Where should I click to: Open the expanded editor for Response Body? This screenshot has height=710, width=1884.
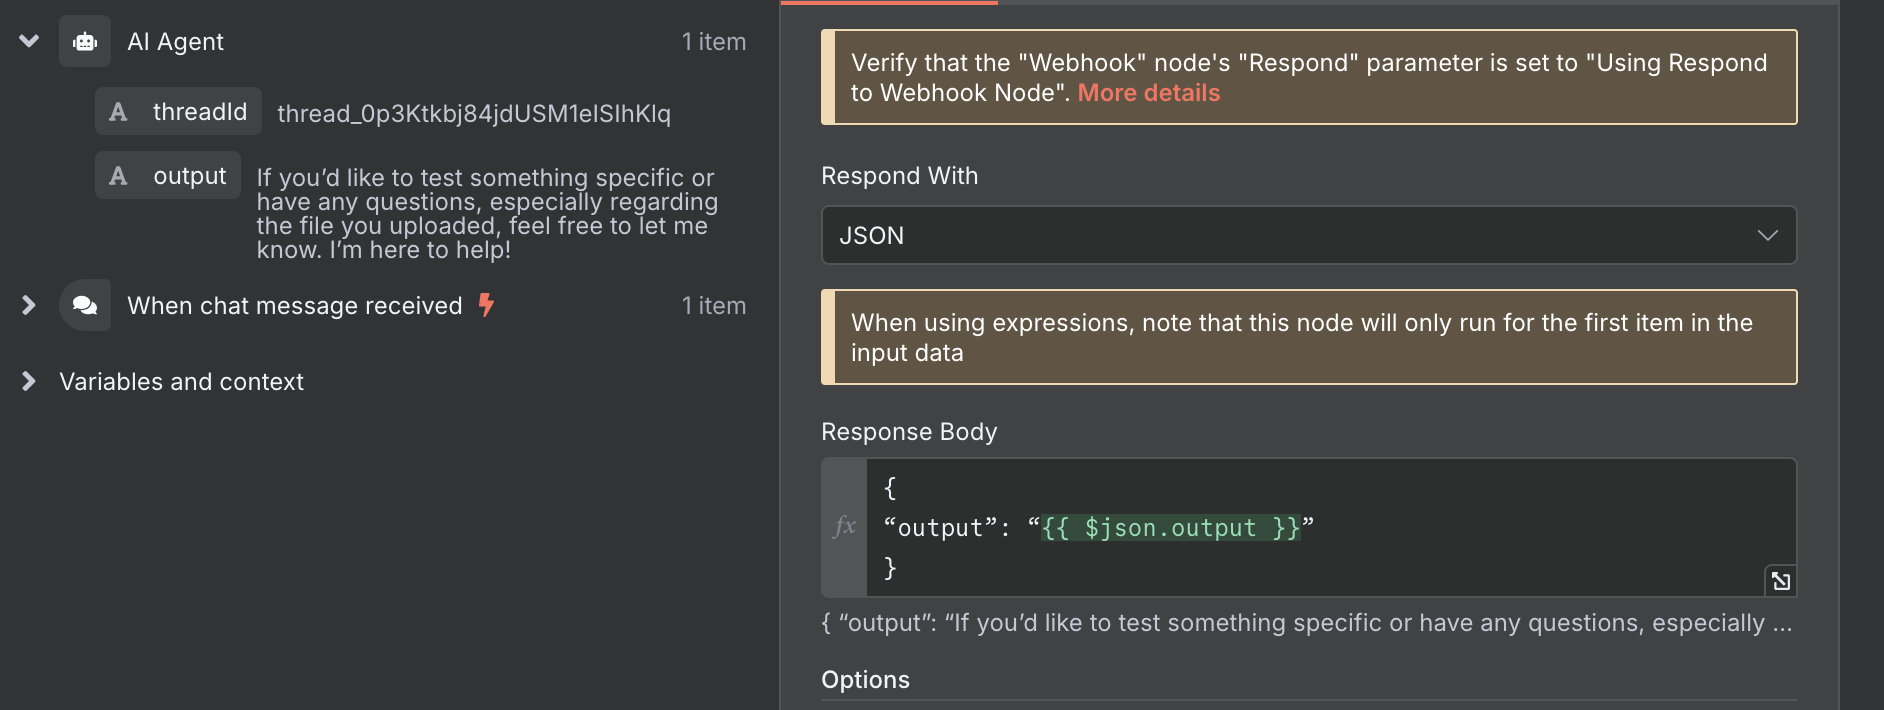[x=1781, y=581]
